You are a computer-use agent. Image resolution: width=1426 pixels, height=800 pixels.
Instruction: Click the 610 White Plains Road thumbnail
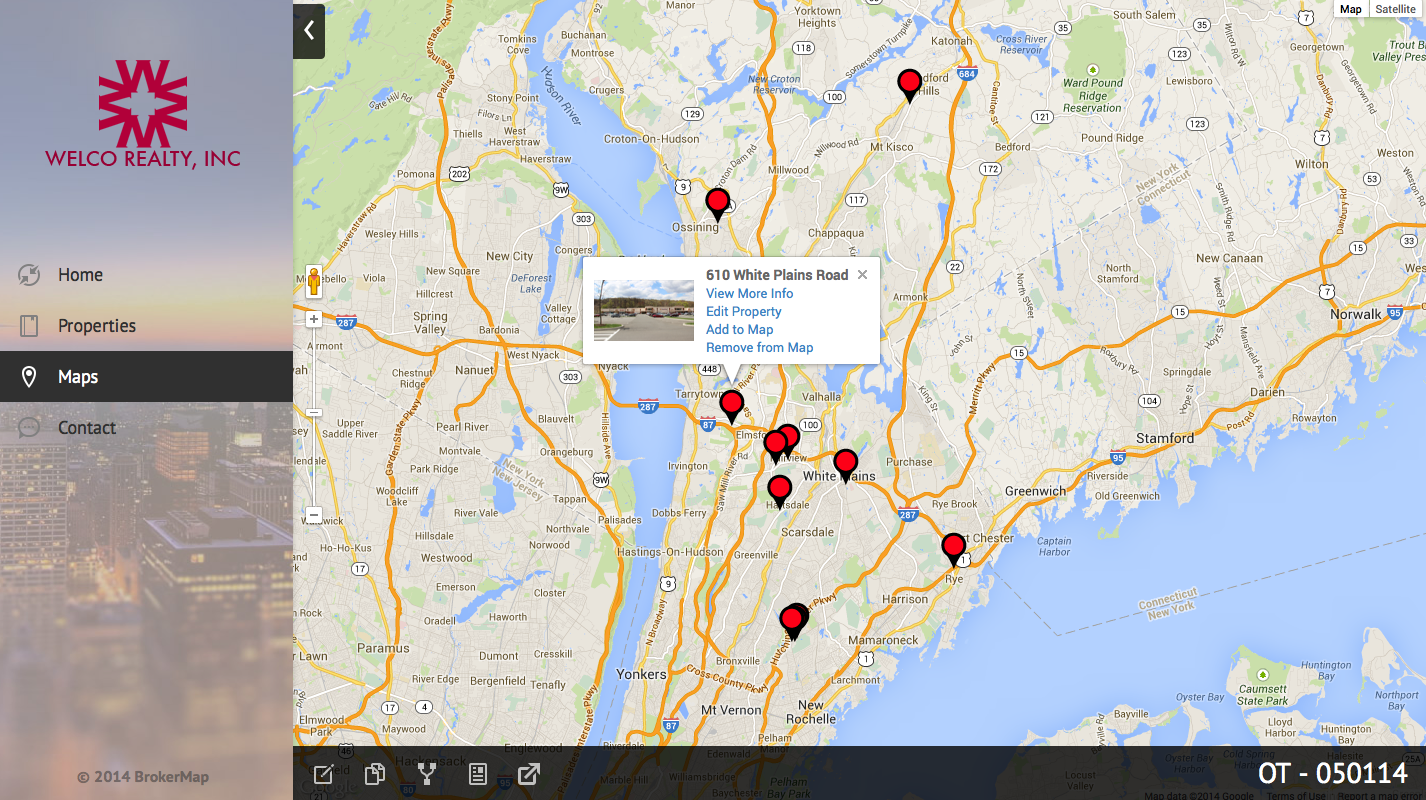click(x=644, y=310)
